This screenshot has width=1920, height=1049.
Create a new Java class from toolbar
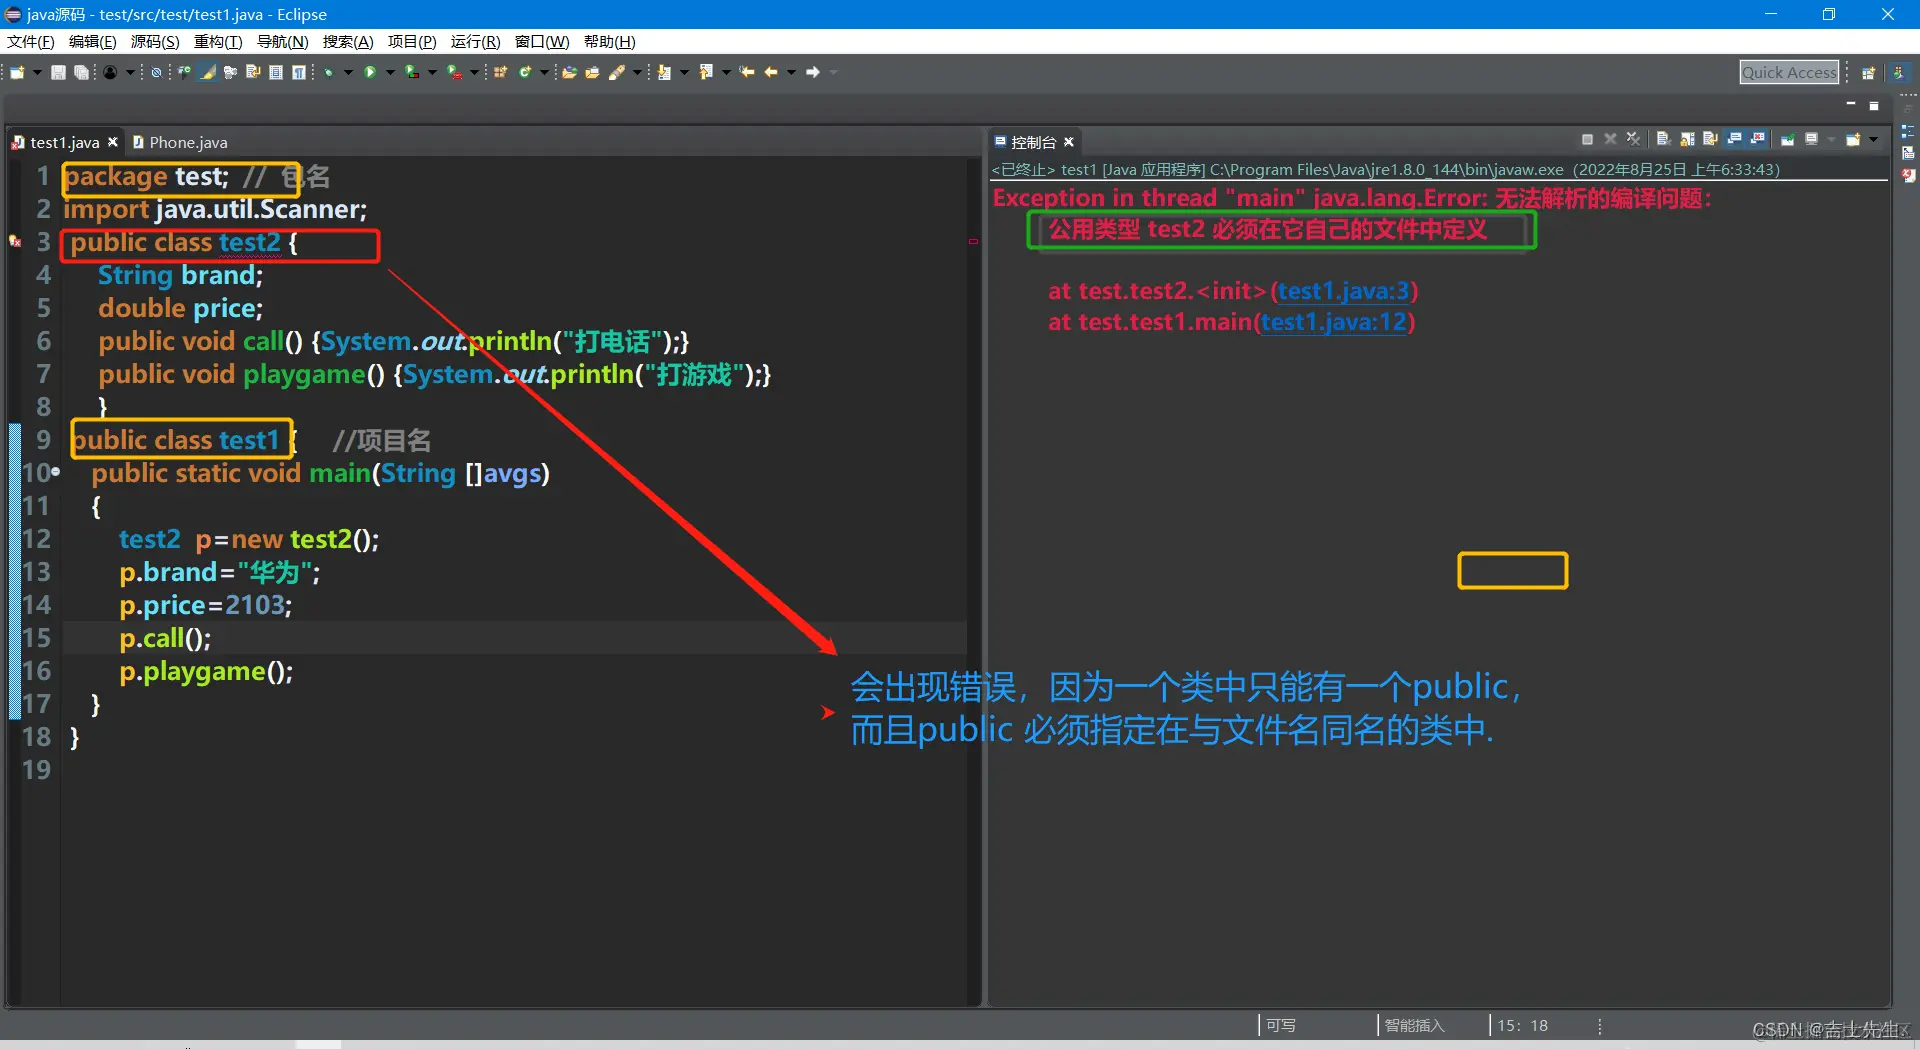[x=524, y=72]
